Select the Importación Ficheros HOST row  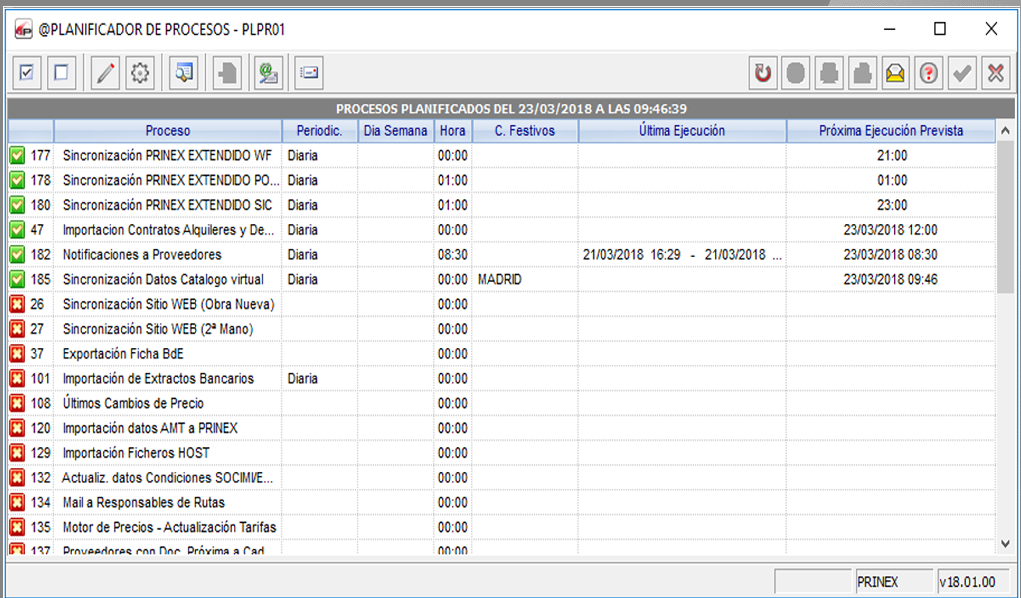click(x=200, y=452)
